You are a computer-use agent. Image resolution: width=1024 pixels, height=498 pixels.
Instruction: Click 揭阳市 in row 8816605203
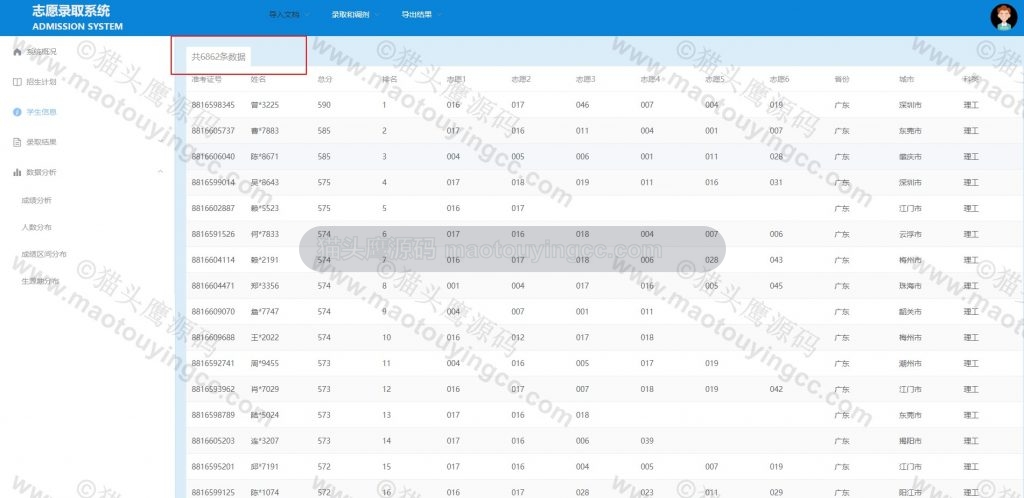coord(910,441)
